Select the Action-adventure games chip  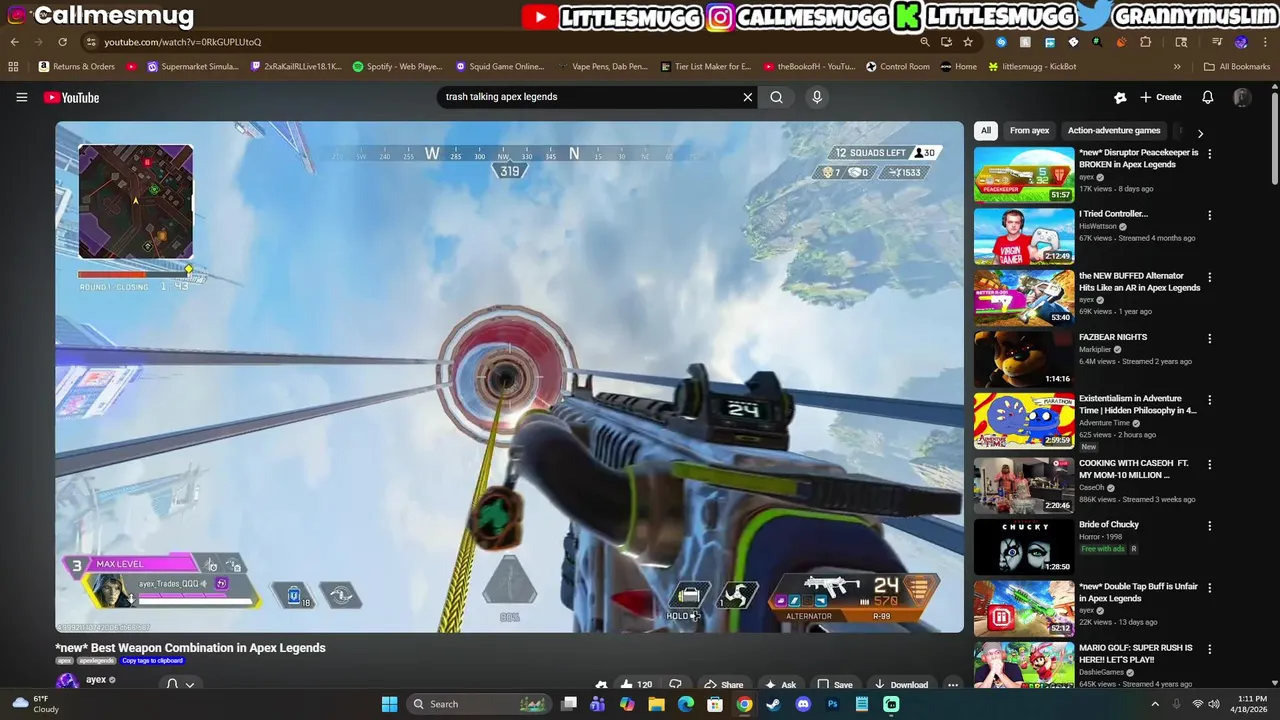pos(1114,130)
